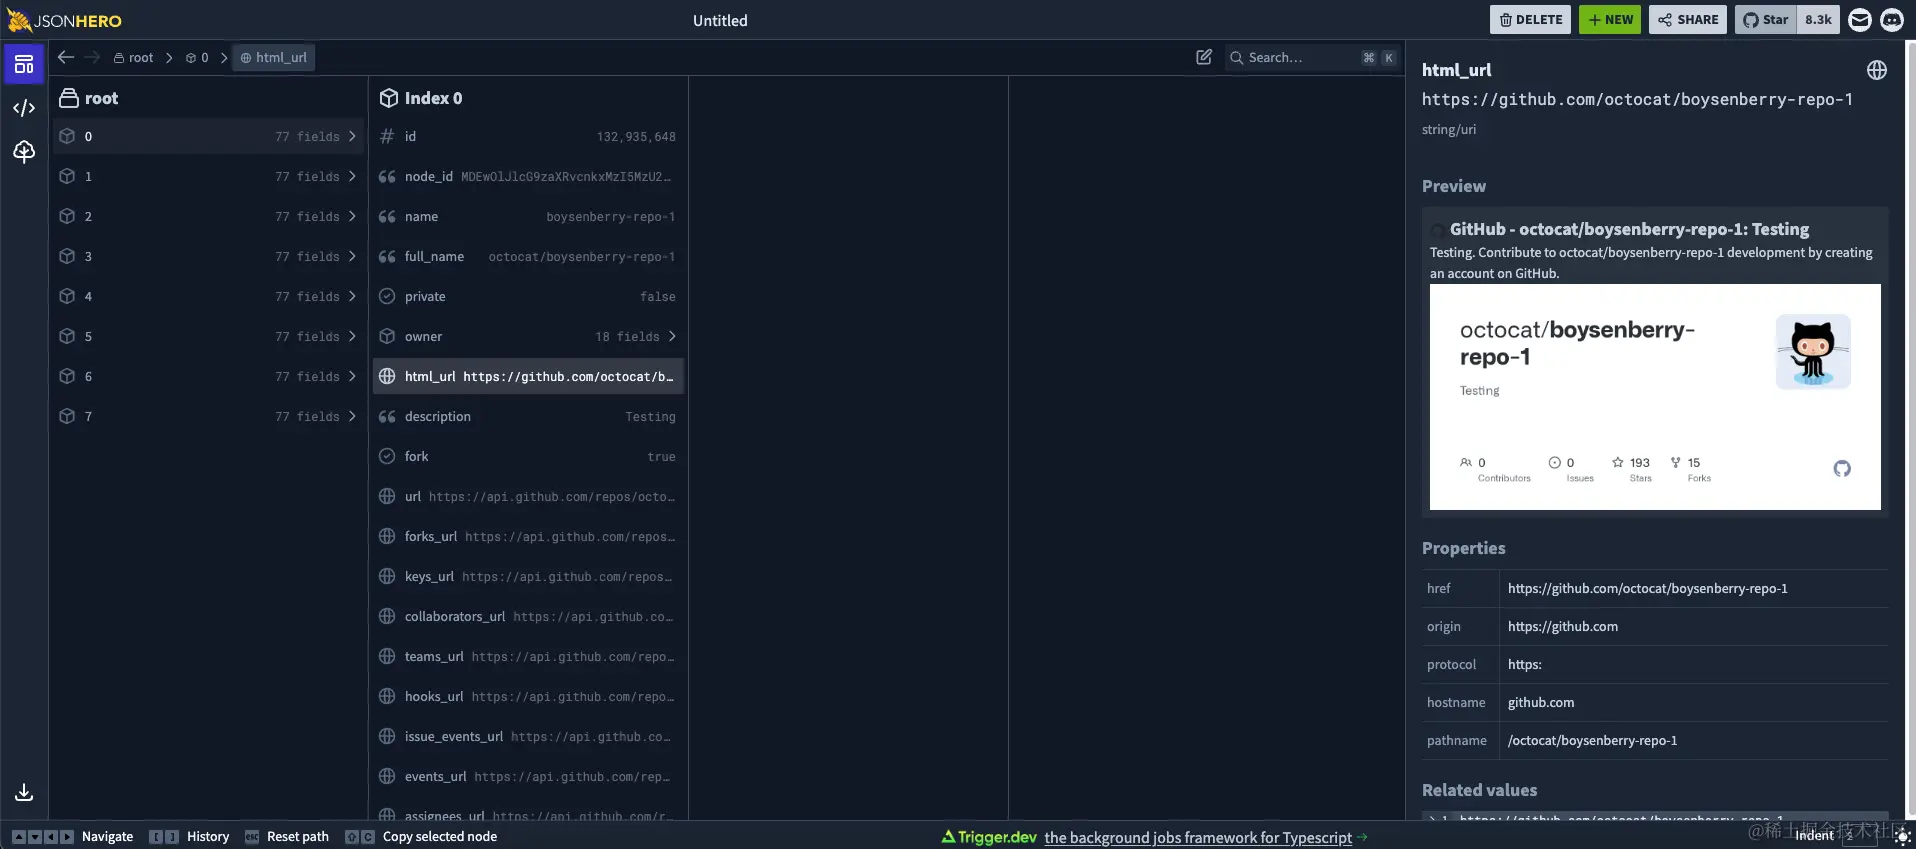Select the name field boysenberry-repo-1

tap(528, 216)
